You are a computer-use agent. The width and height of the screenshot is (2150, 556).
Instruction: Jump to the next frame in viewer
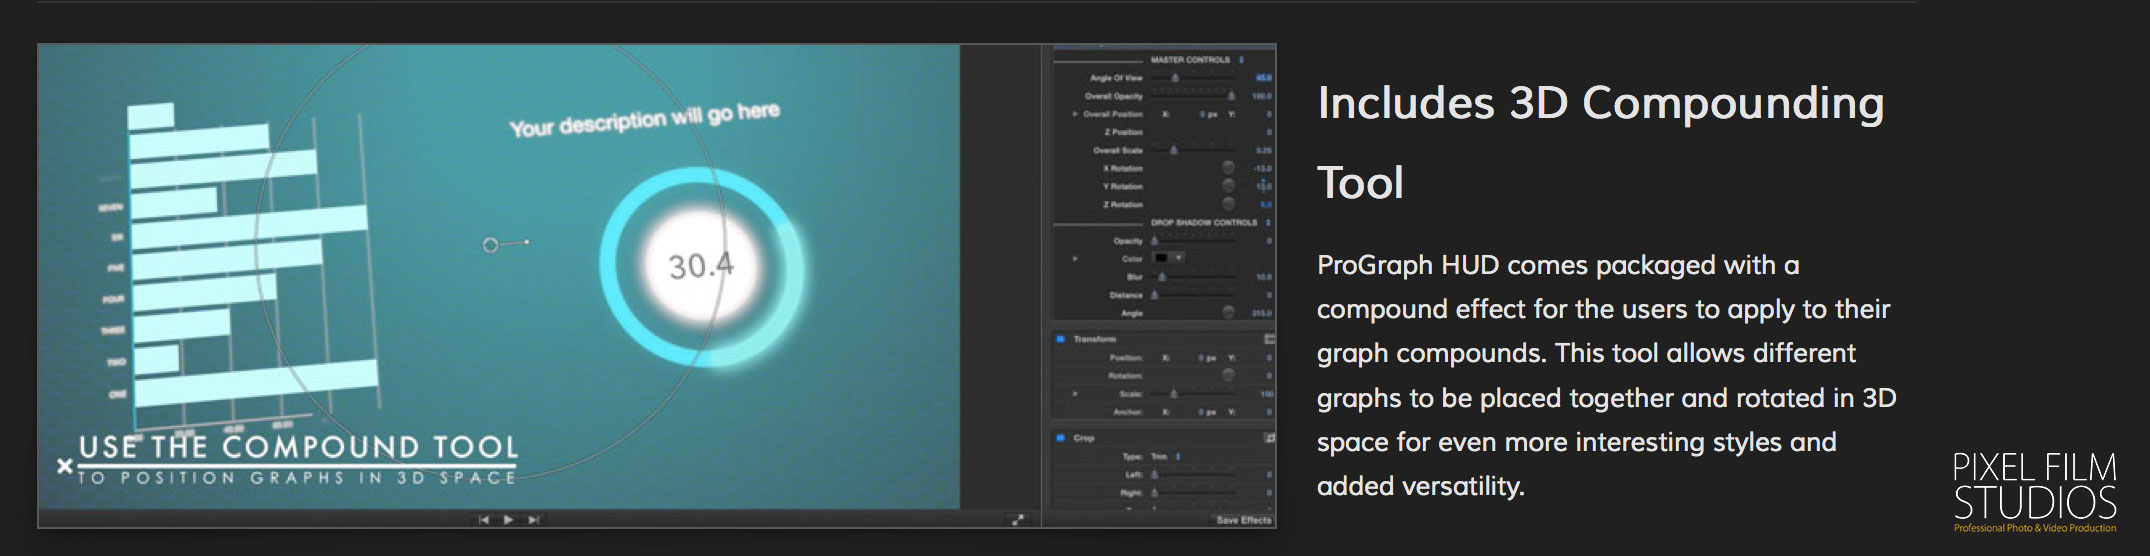click(x=533, y=520)
